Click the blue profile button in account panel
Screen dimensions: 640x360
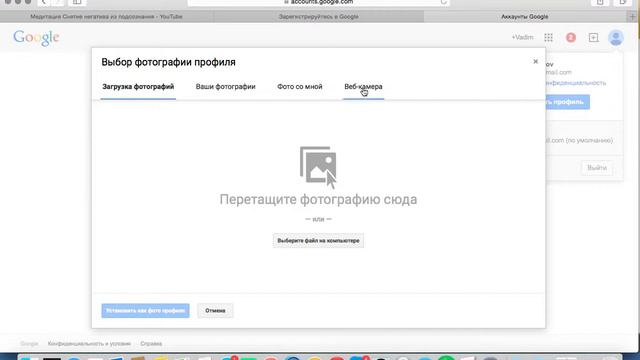pyautogui.click(x=567, y=102)
